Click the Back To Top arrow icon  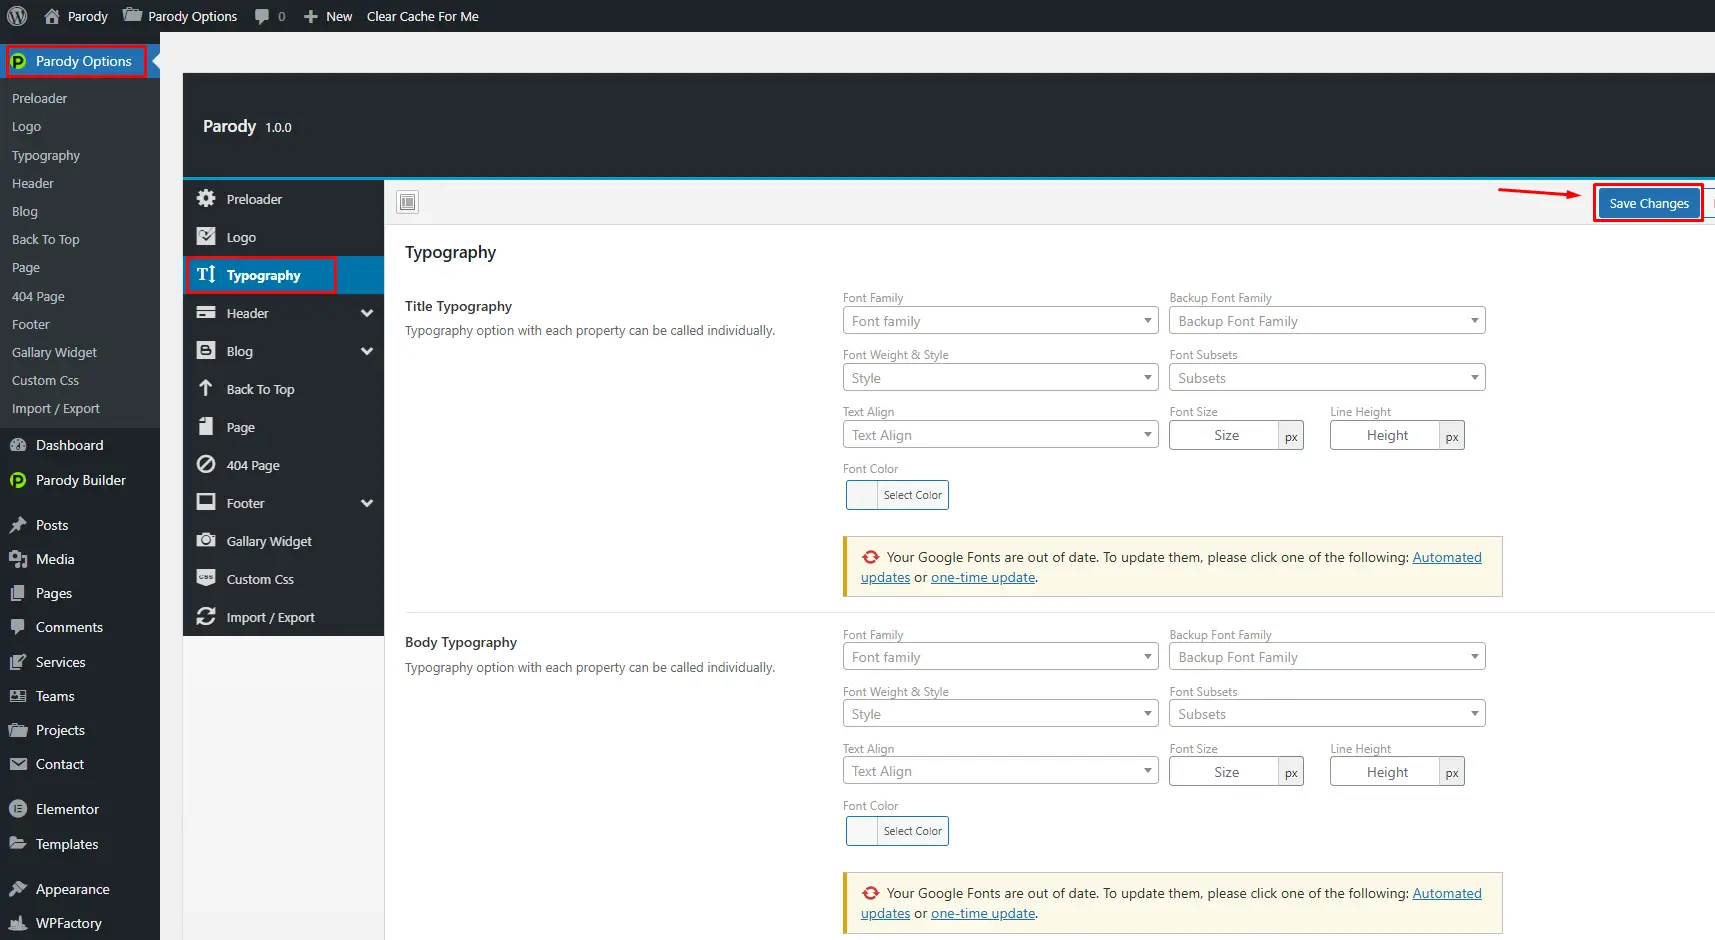pos(206,388)
